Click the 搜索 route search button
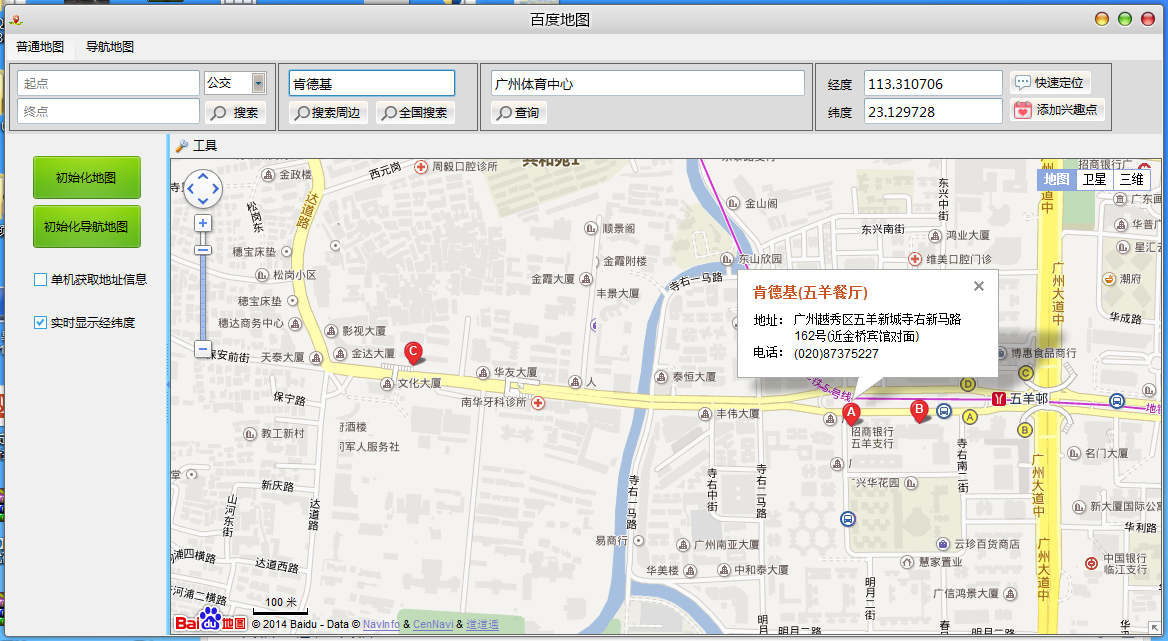 click(235, 112)
